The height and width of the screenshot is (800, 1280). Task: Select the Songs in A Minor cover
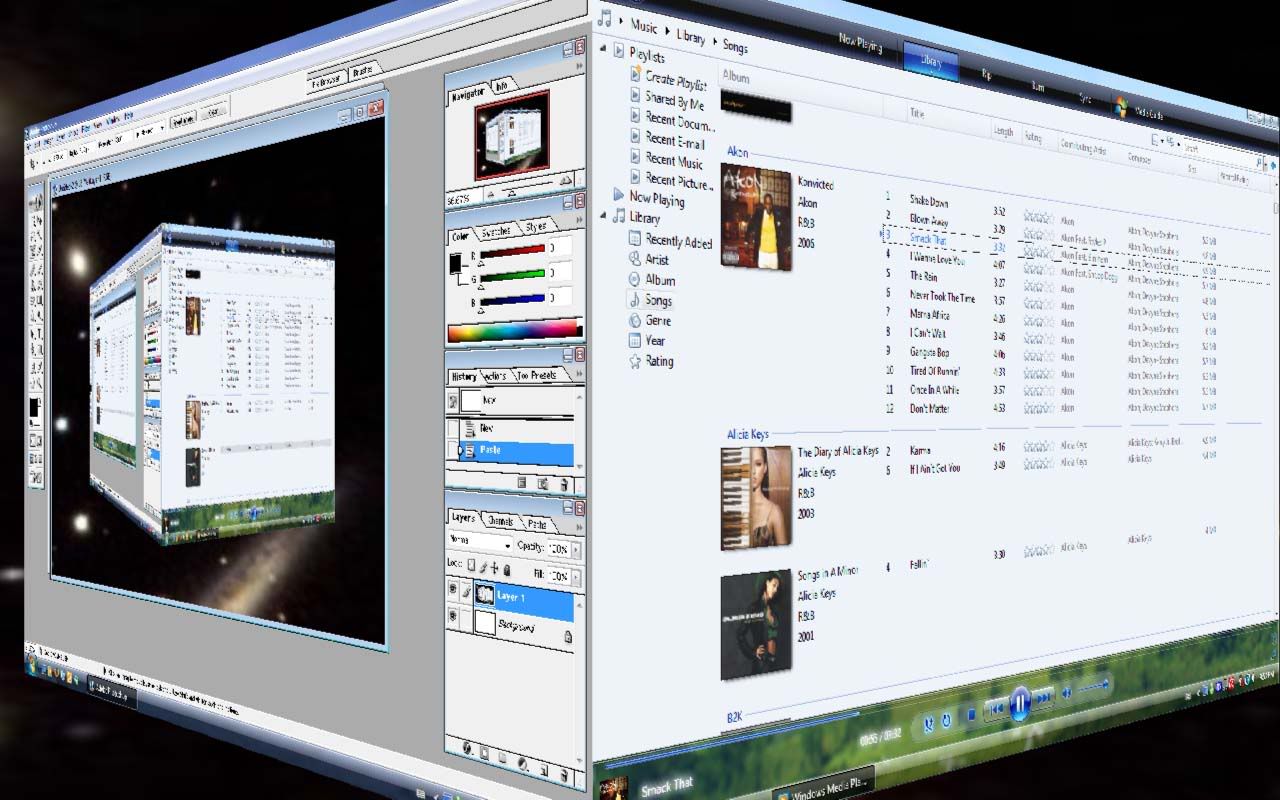pyautogui.click(x=756, y=625)
